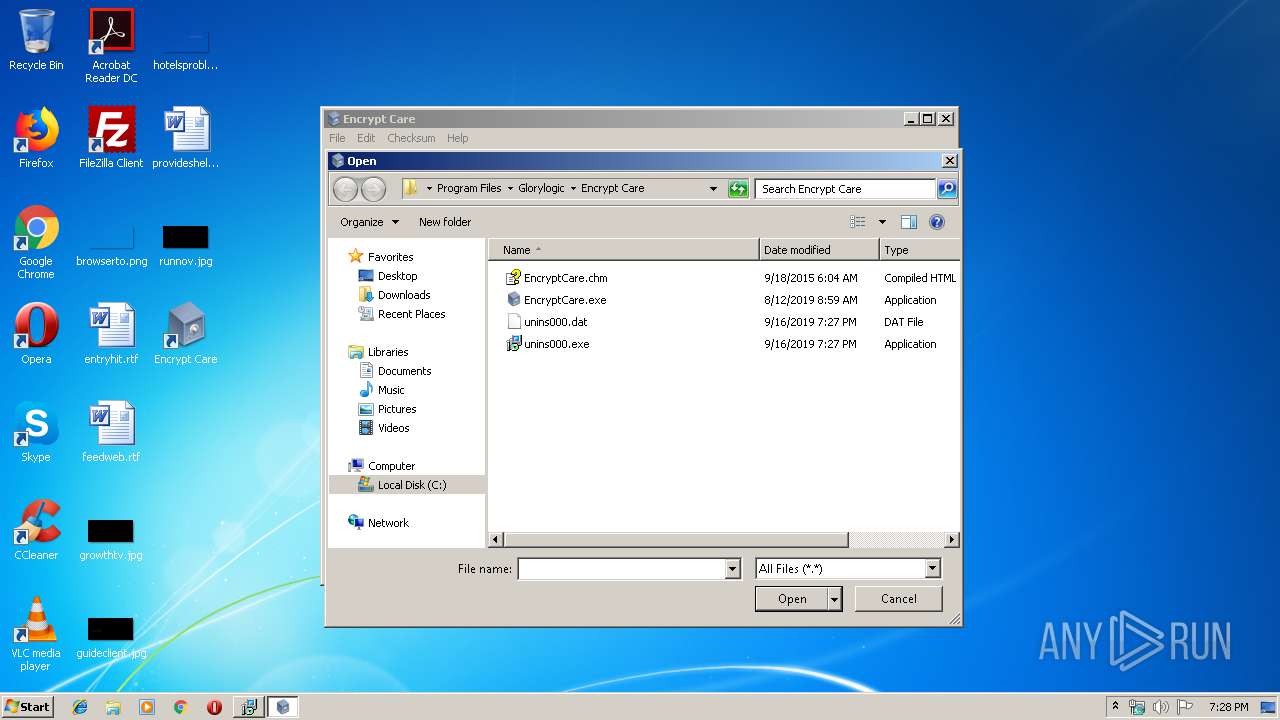Screen dimensions: 1280x720
Task: Click the Search Encrypt Care field
Action: (845, 188)
